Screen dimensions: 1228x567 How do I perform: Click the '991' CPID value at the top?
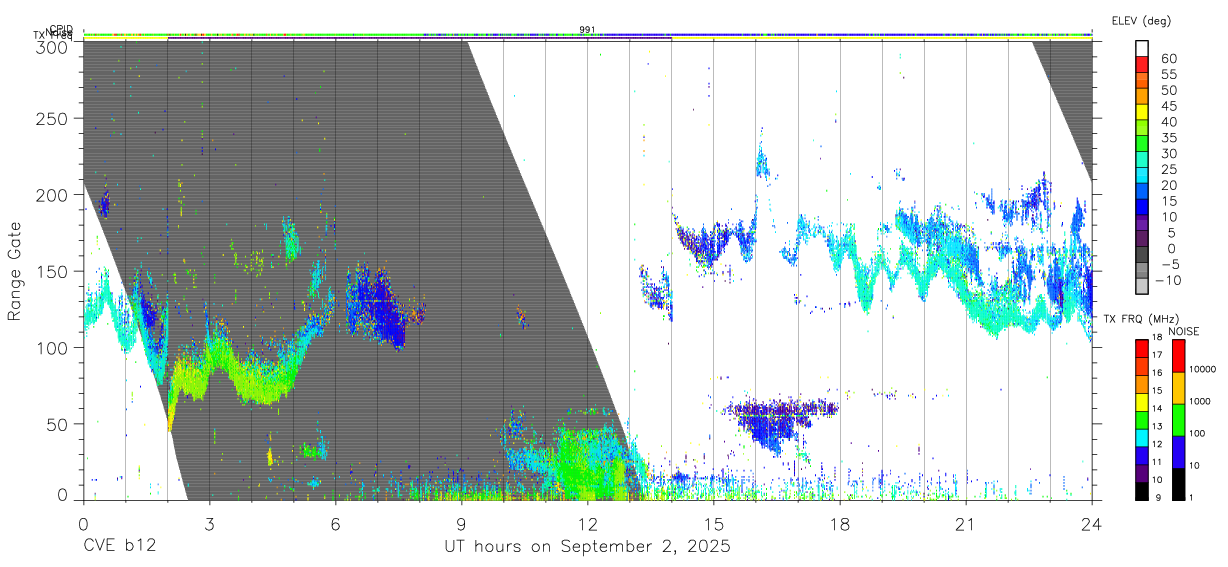tap(587, 30)
